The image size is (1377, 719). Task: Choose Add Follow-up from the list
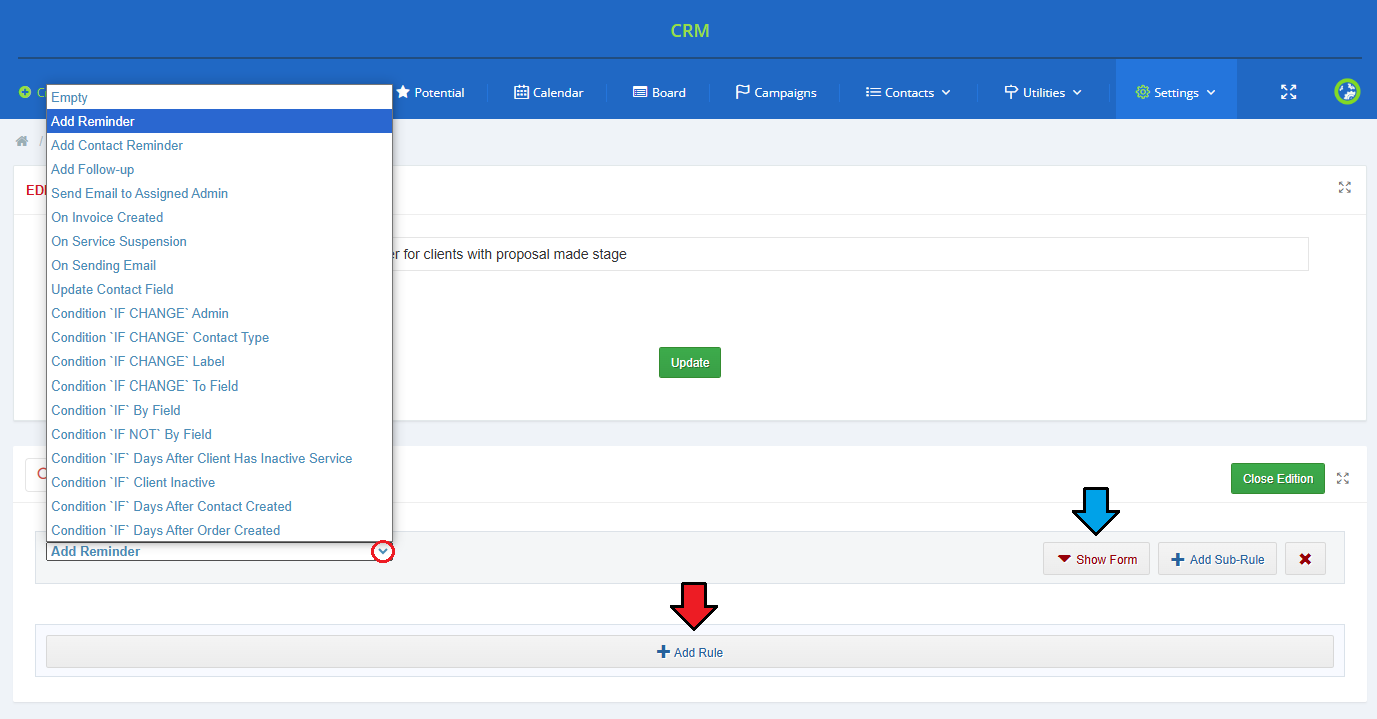coord(219,169)
